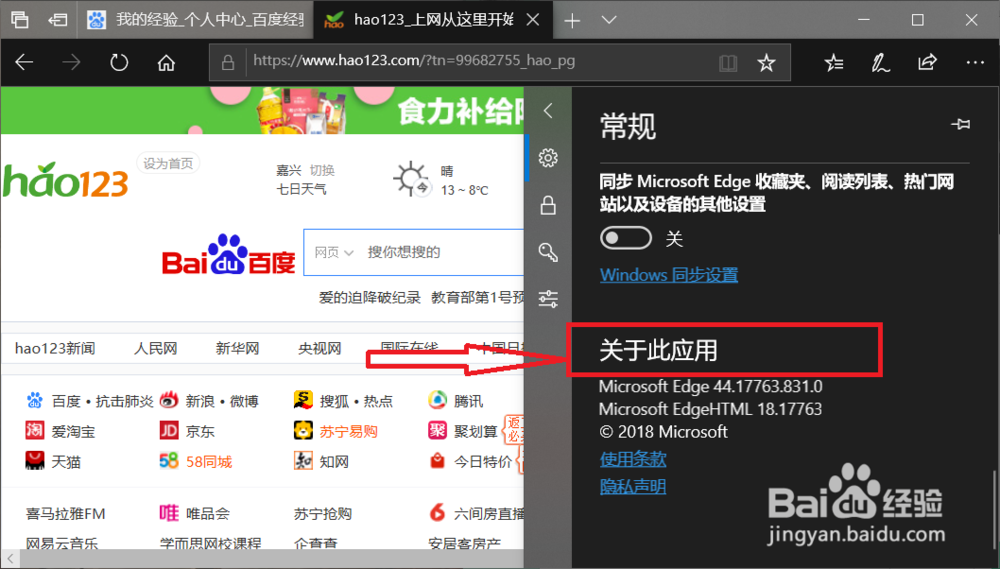The image size is (1000, 569).
Task: Switch to the 我的经验 百度经验 tab
Action: tap(196, 20)
